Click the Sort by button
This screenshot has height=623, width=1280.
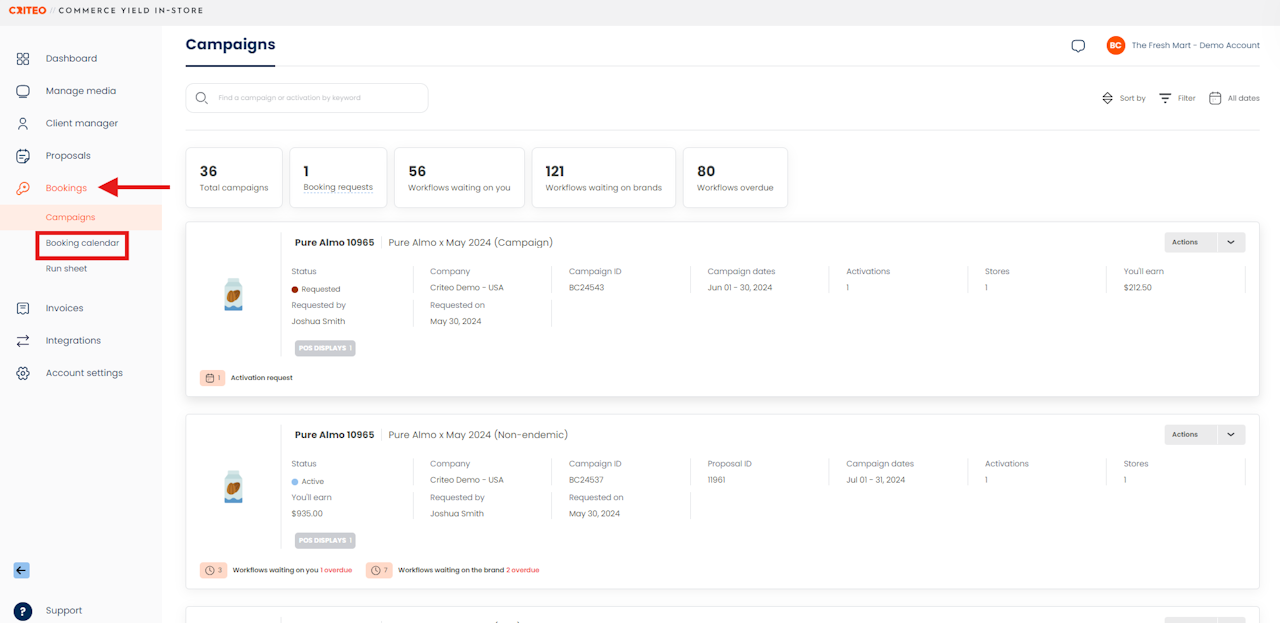click(1123, 98)
